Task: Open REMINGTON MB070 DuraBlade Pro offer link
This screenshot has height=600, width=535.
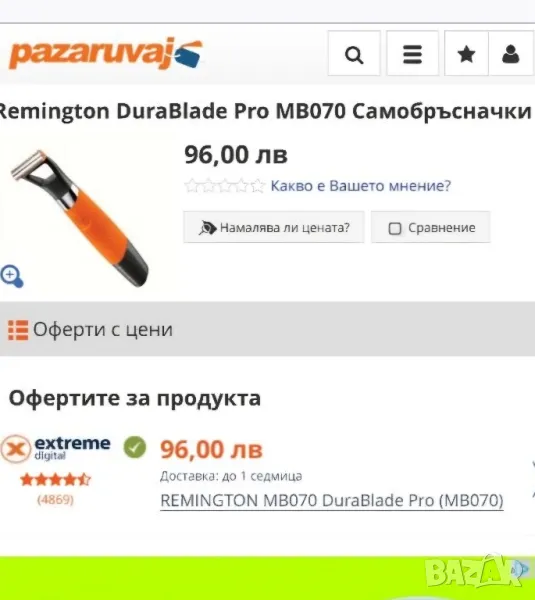Action: point(332,501)
